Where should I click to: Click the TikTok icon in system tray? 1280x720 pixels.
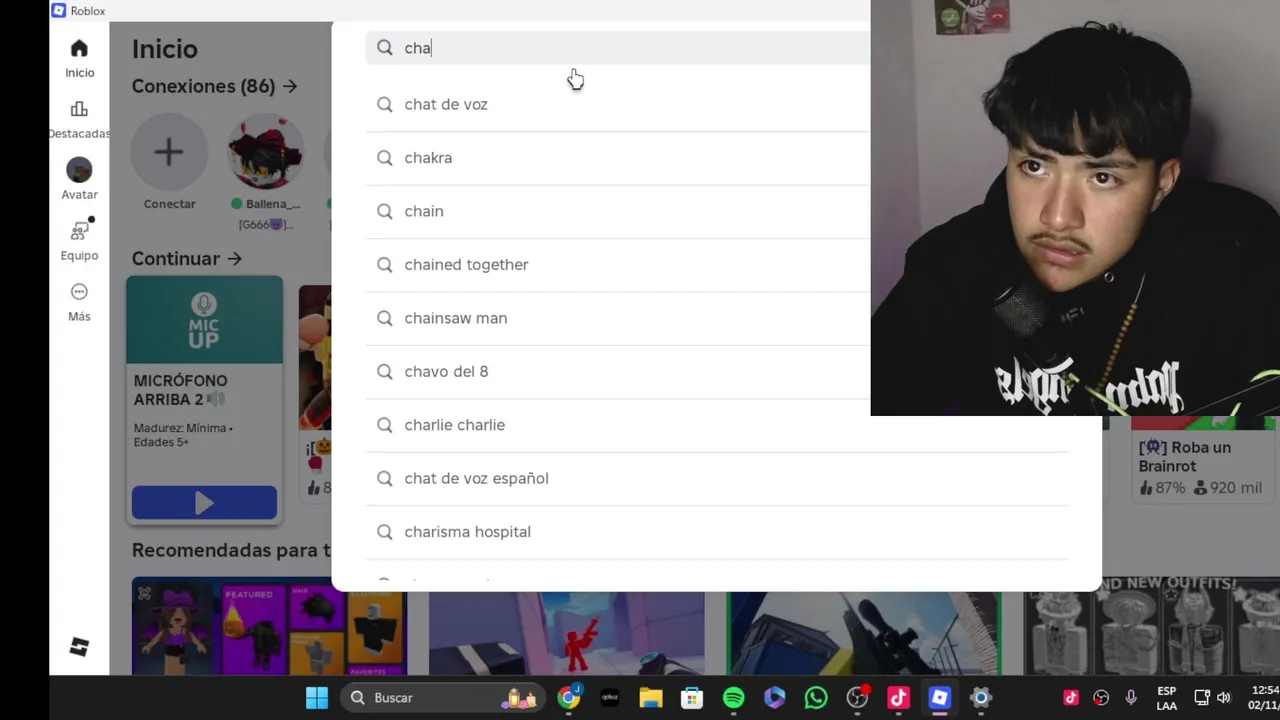(x=1071, y=698)
